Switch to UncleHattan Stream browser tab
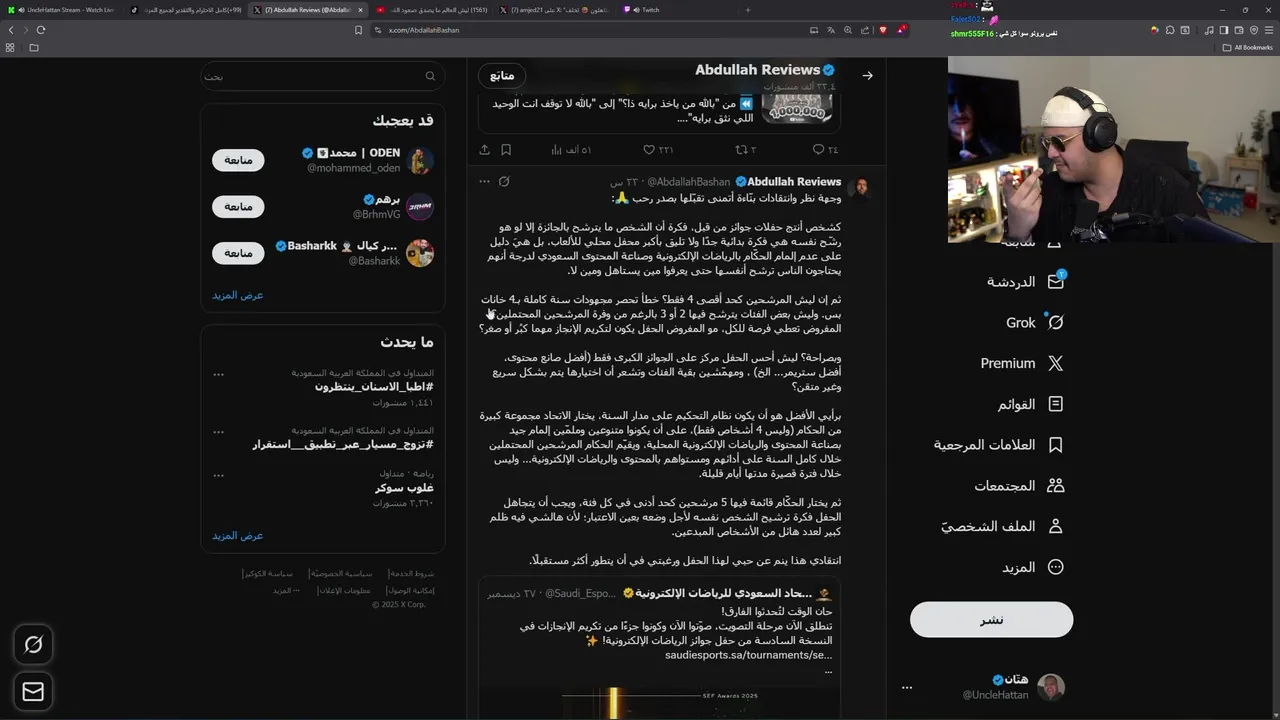Image resolution: width=1280 pixels, height=720 pixels. (x=64, y=10)
